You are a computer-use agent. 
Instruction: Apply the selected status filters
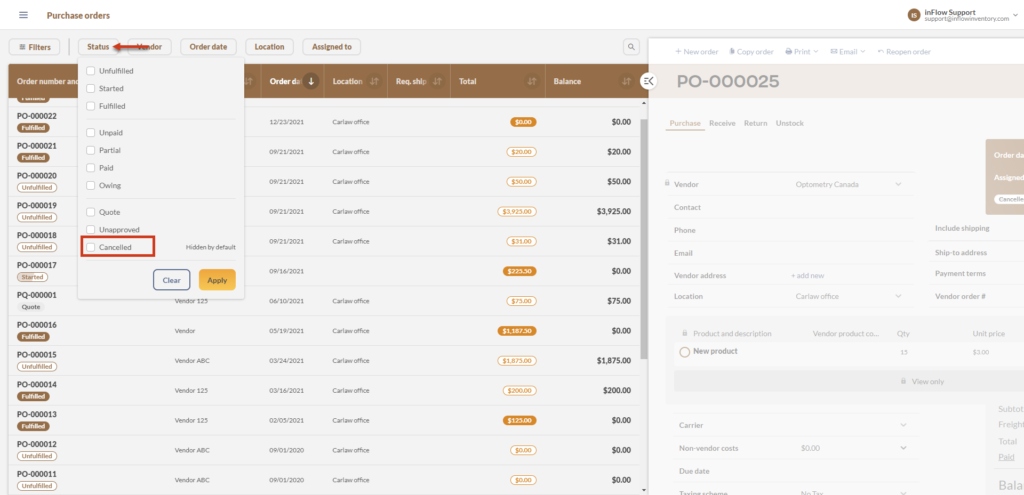(217, 279)
